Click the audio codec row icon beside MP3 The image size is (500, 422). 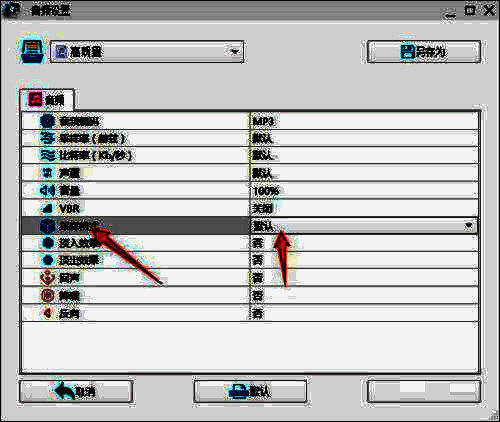pyautogui.click(x=48, y=121)
